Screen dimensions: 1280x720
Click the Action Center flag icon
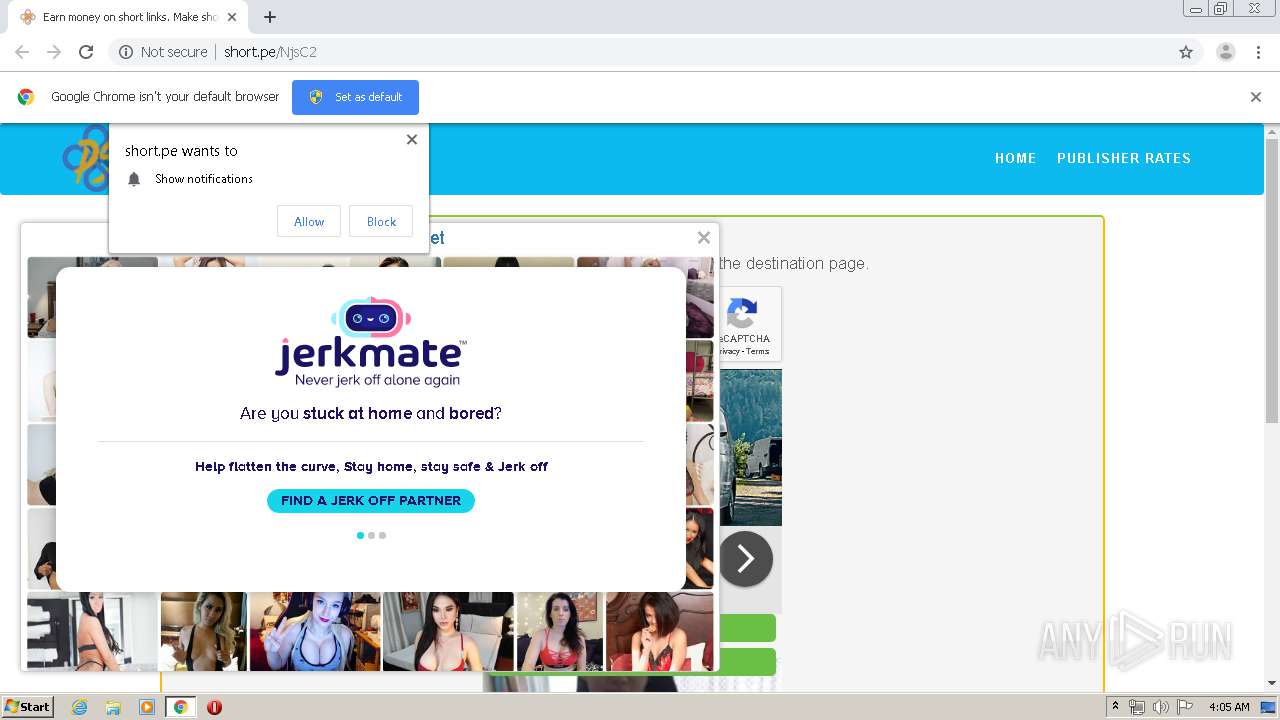point(1184,707)
